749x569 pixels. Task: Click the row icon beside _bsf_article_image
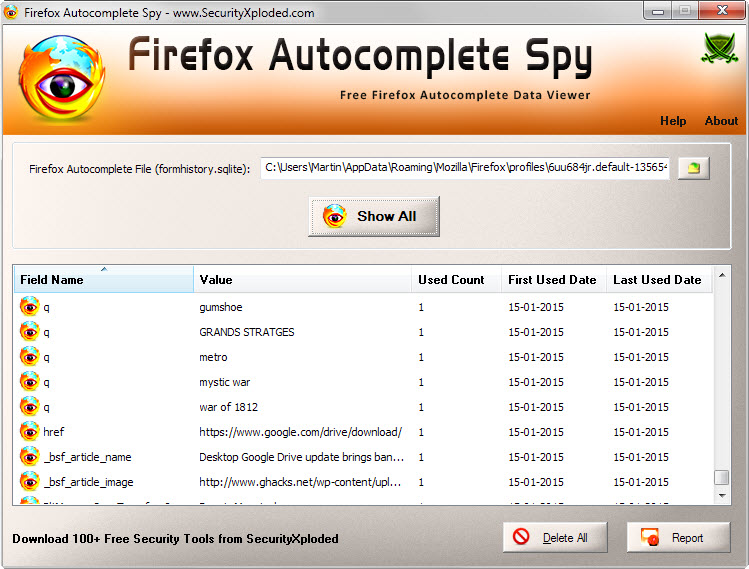[30, 482]
